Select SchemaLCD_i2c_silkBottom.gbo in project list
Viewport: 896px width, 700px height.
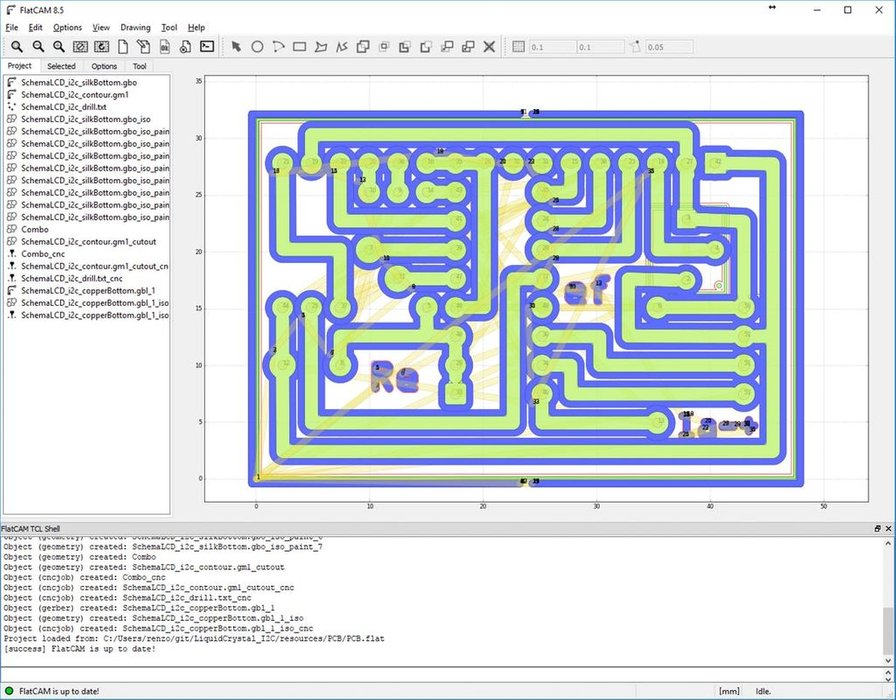pos(79,82)
